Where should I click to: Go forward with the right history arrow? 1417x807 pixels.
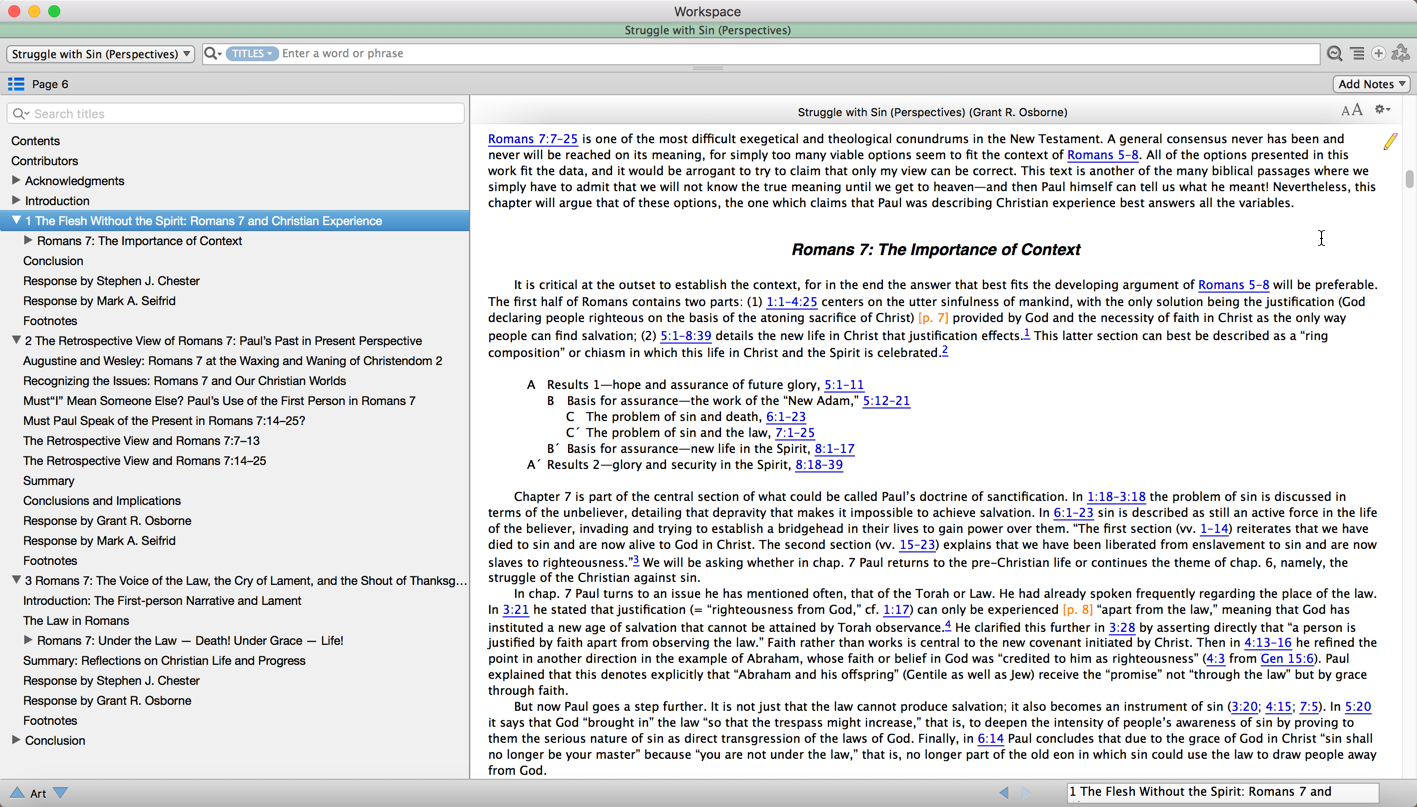point(1026,793)
